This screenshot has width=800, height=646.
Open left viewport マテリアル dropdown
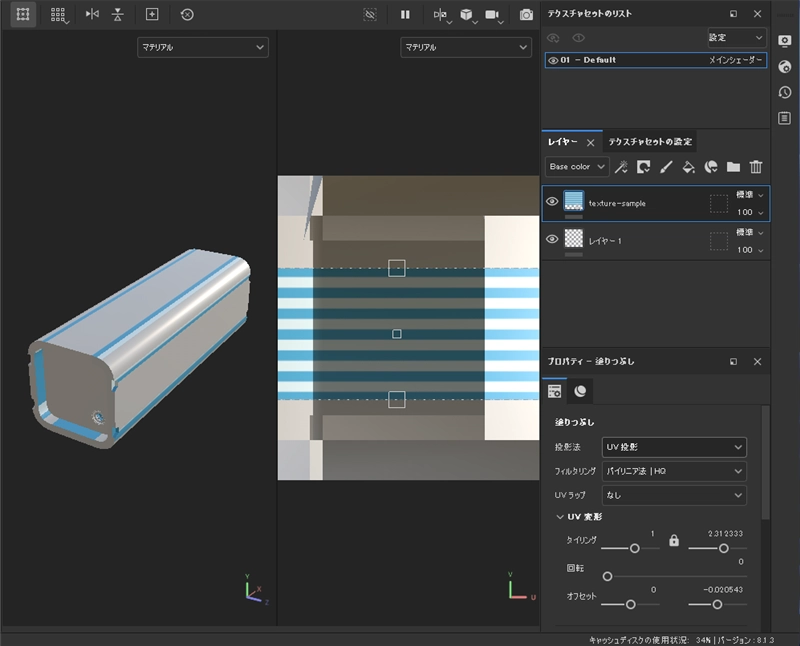coord(203,47)
